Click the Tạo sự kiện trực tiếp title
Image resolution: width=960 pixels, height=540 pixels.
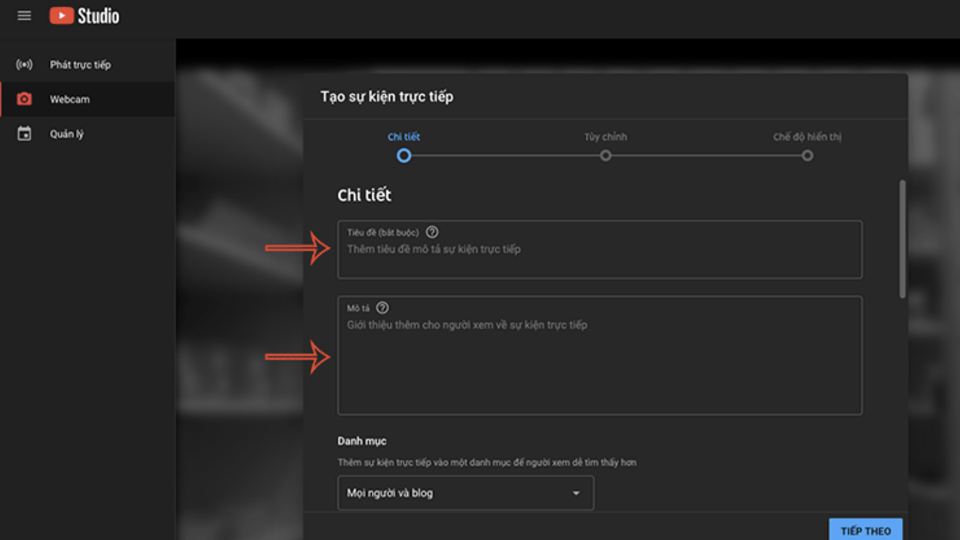[387, 97]
